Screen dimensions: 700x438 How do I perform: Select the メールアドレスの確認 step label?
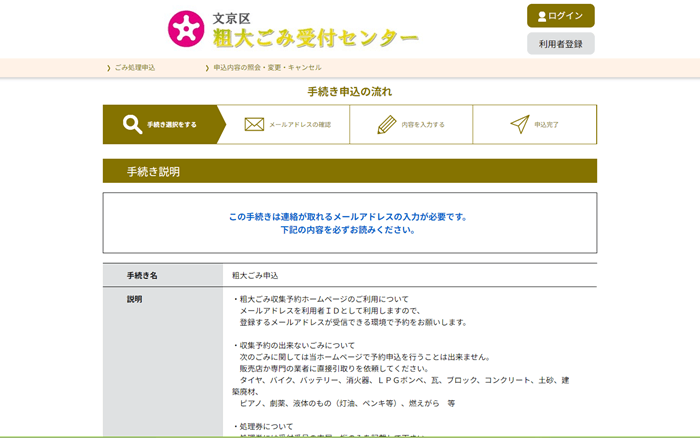point(300,125)
